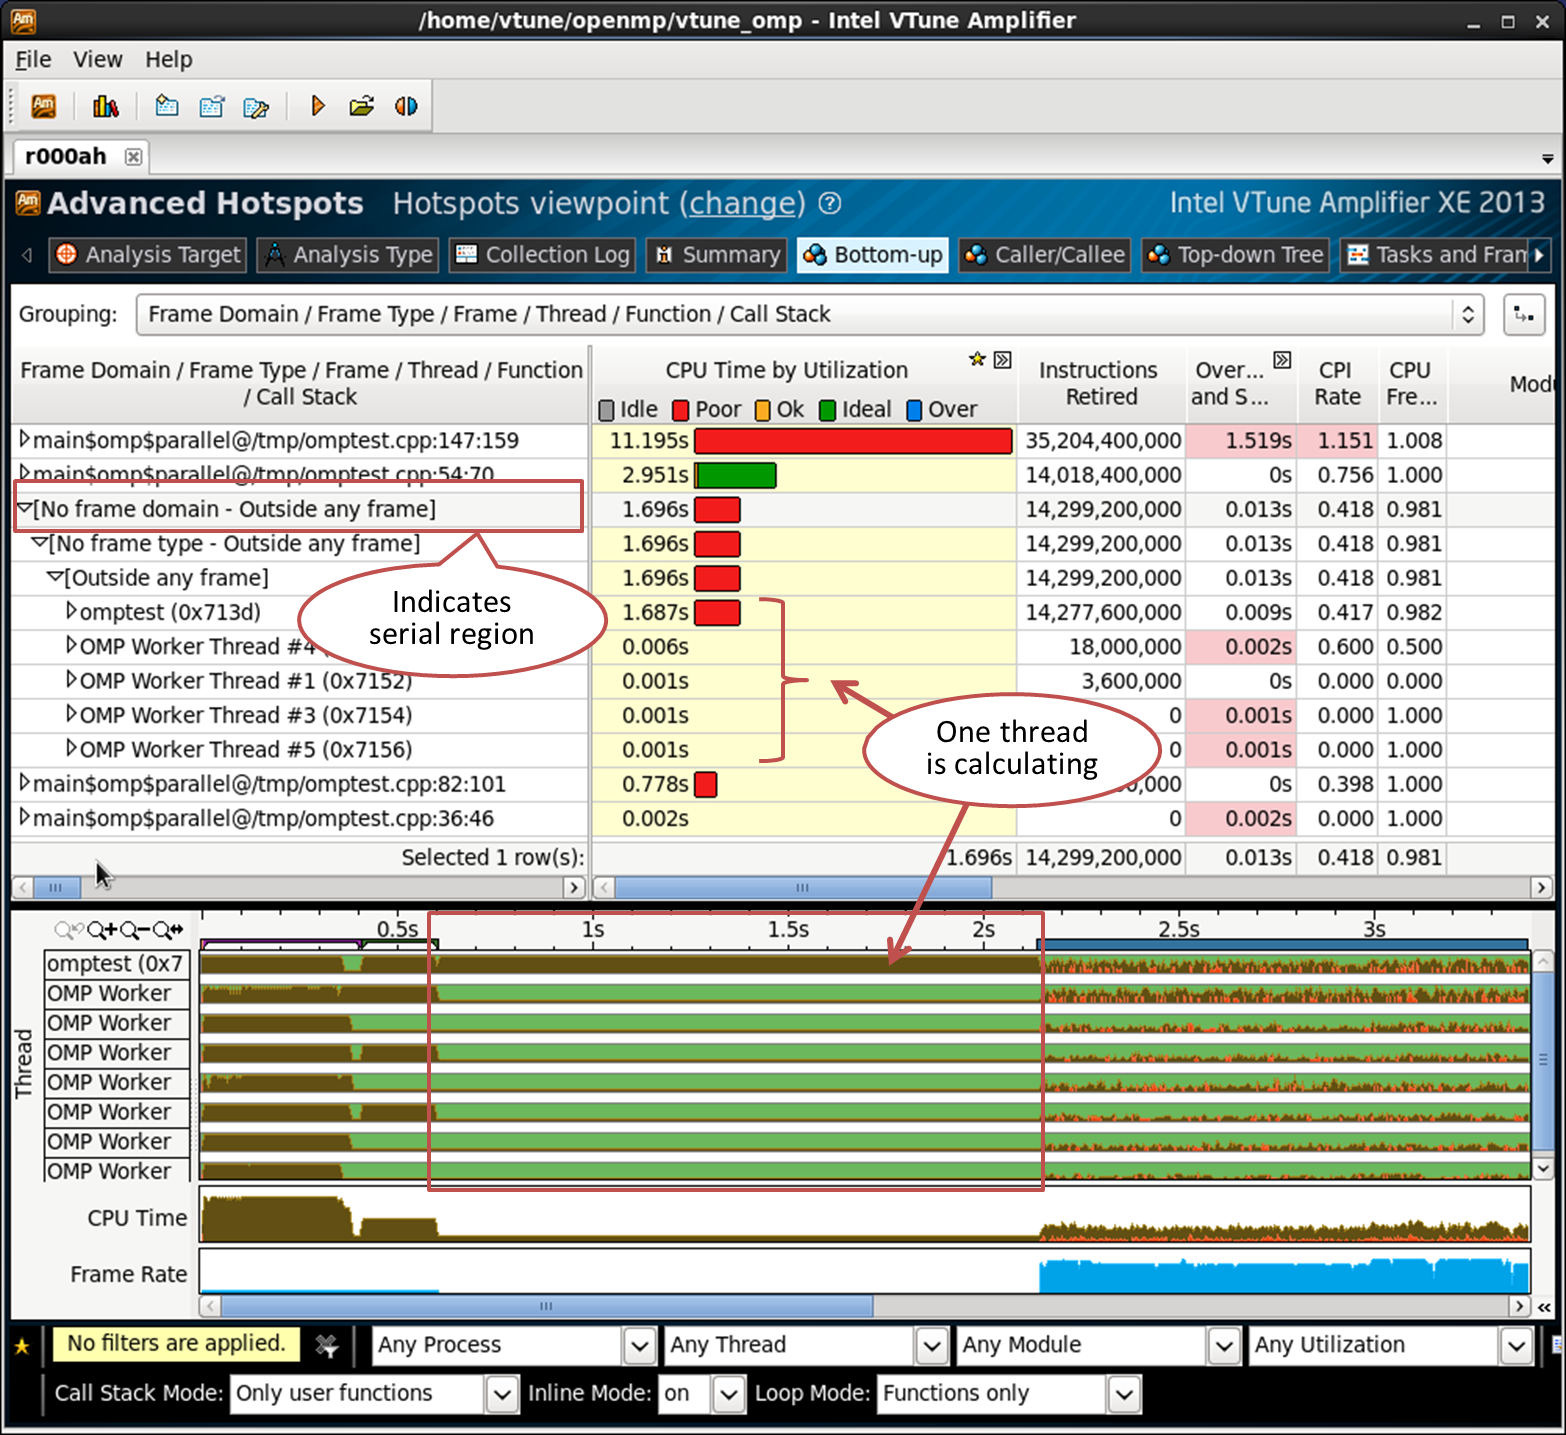This screenshot has width=1566, height=1435.
Task: Click the Configure Project wrench icon
Action: pyautogui.click(x=256, y=106)
